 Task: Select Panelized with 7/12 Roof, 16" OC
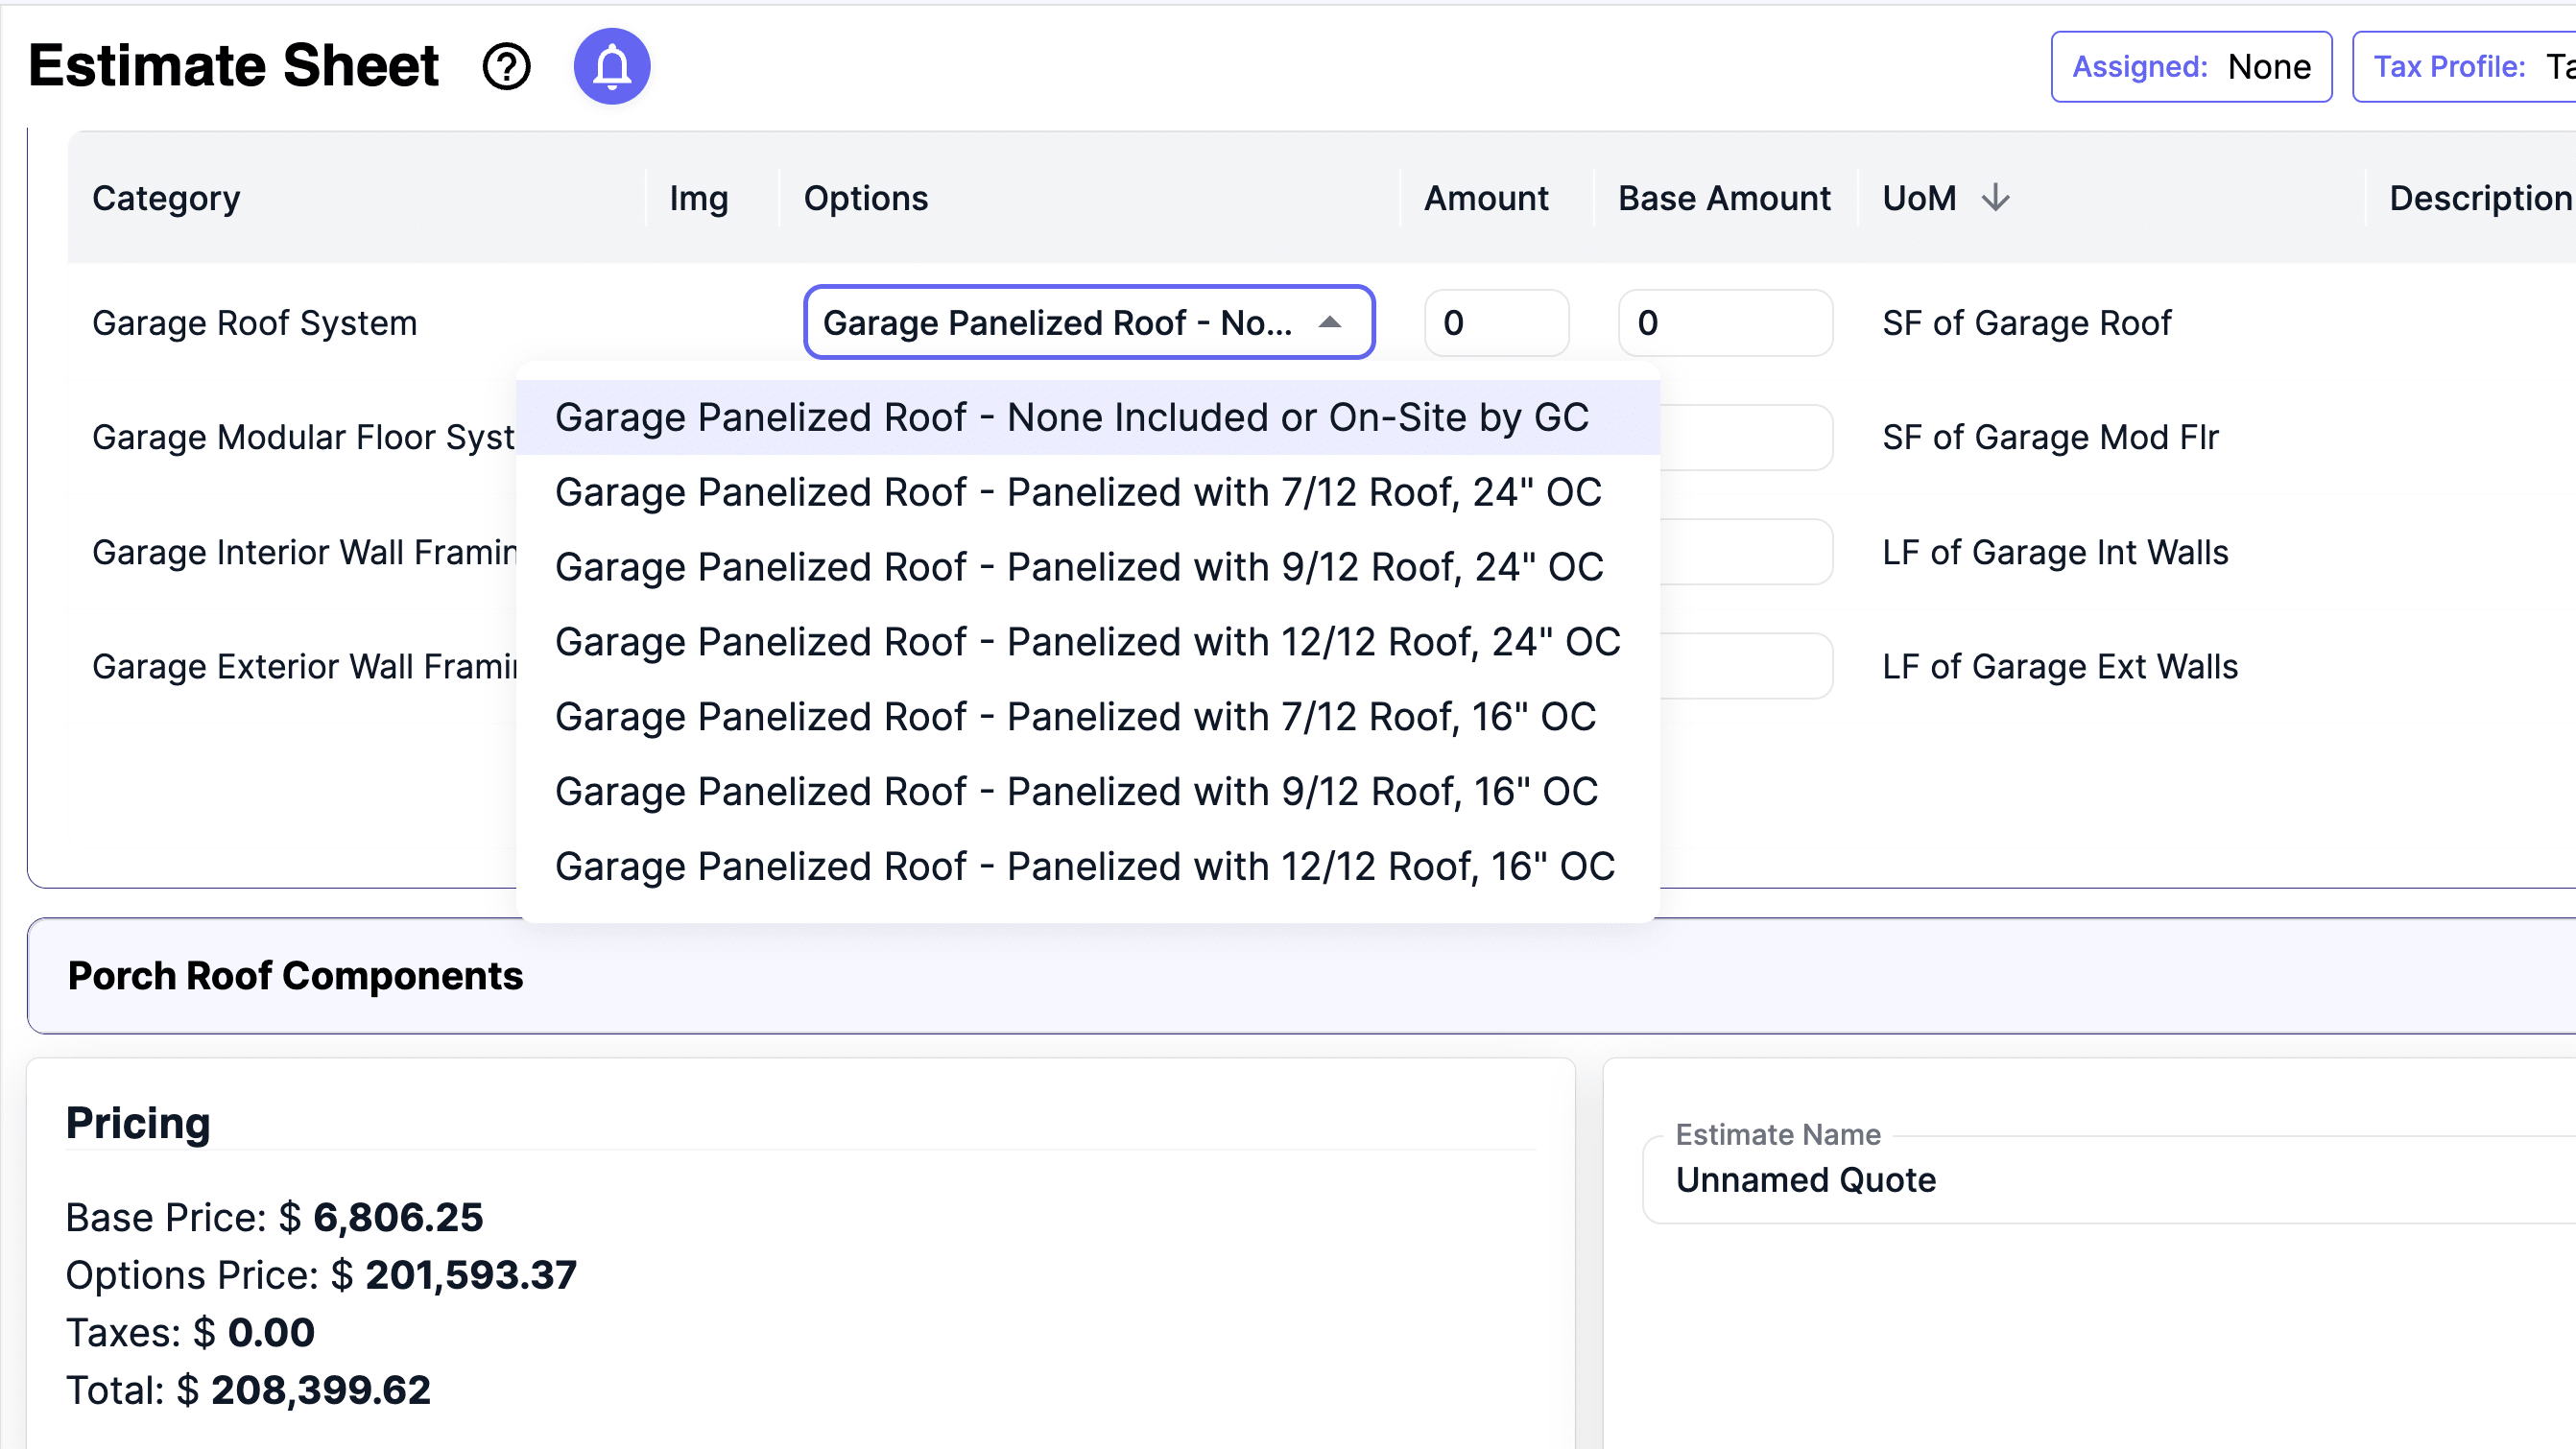(x=1075, y=717)
